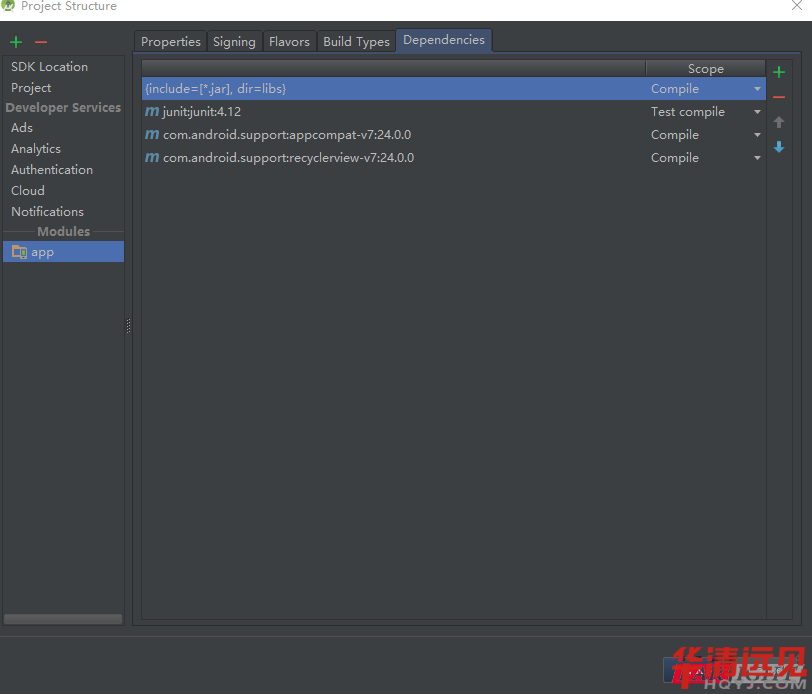Select SDK Location in the sidebar
The width and height of the screenshot is (812, 694).
[x=49, y=67]
